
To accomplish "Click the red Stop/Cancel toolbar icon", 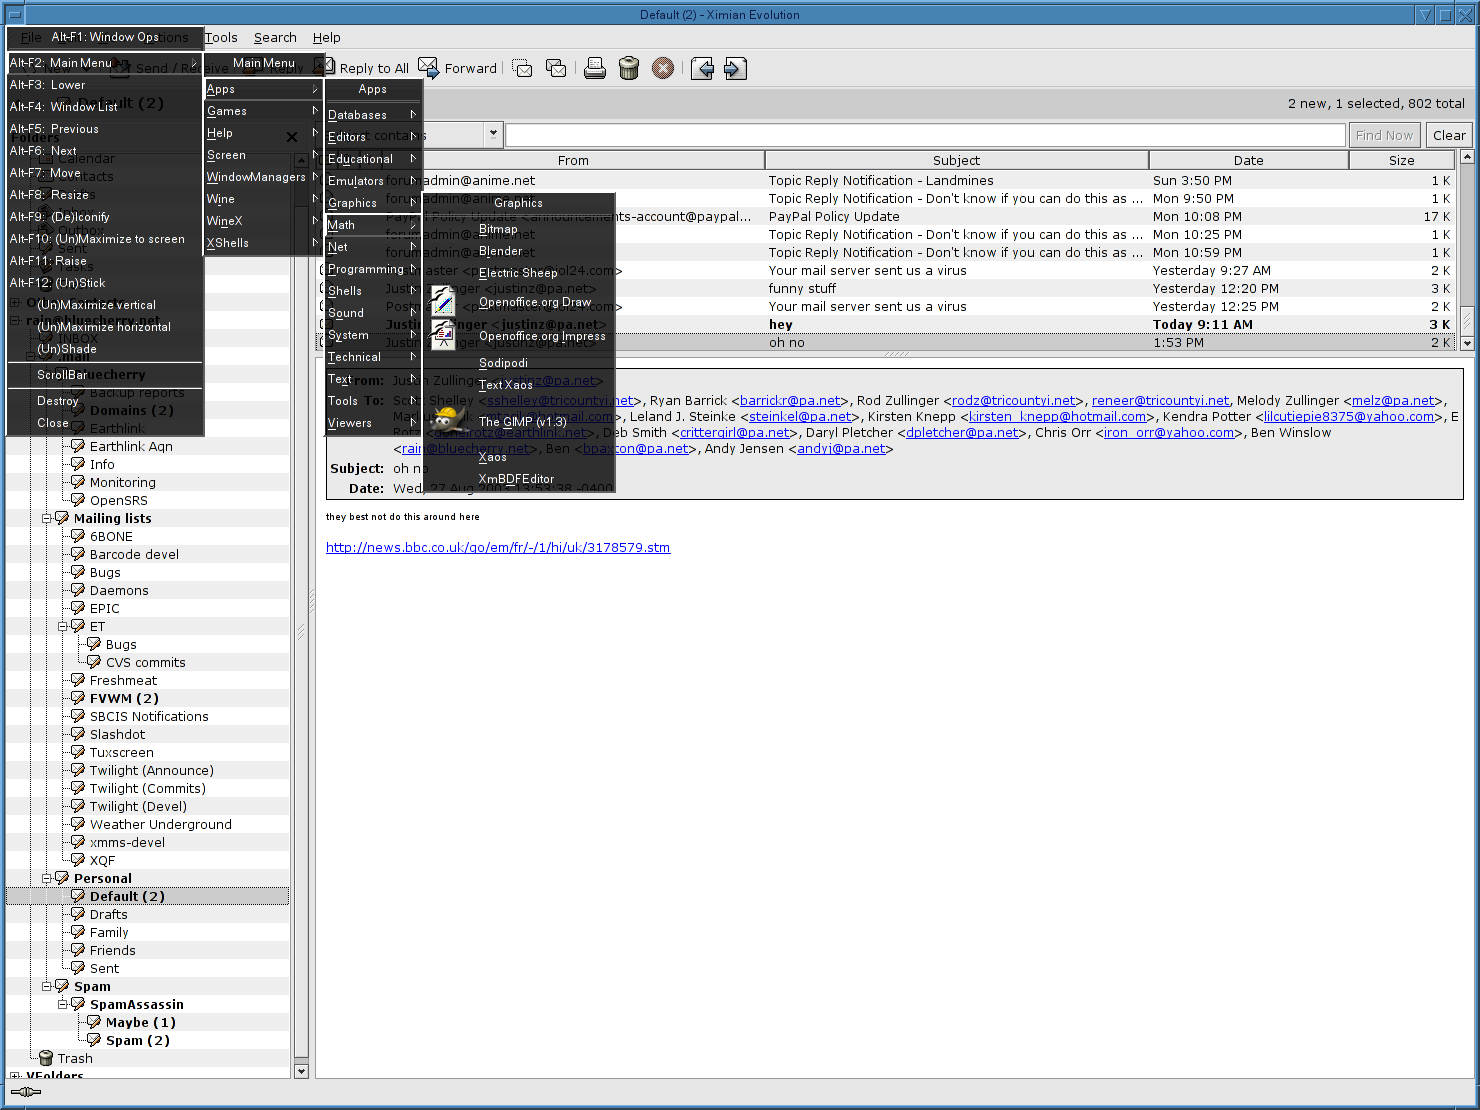I will click(x=663, y=68).
